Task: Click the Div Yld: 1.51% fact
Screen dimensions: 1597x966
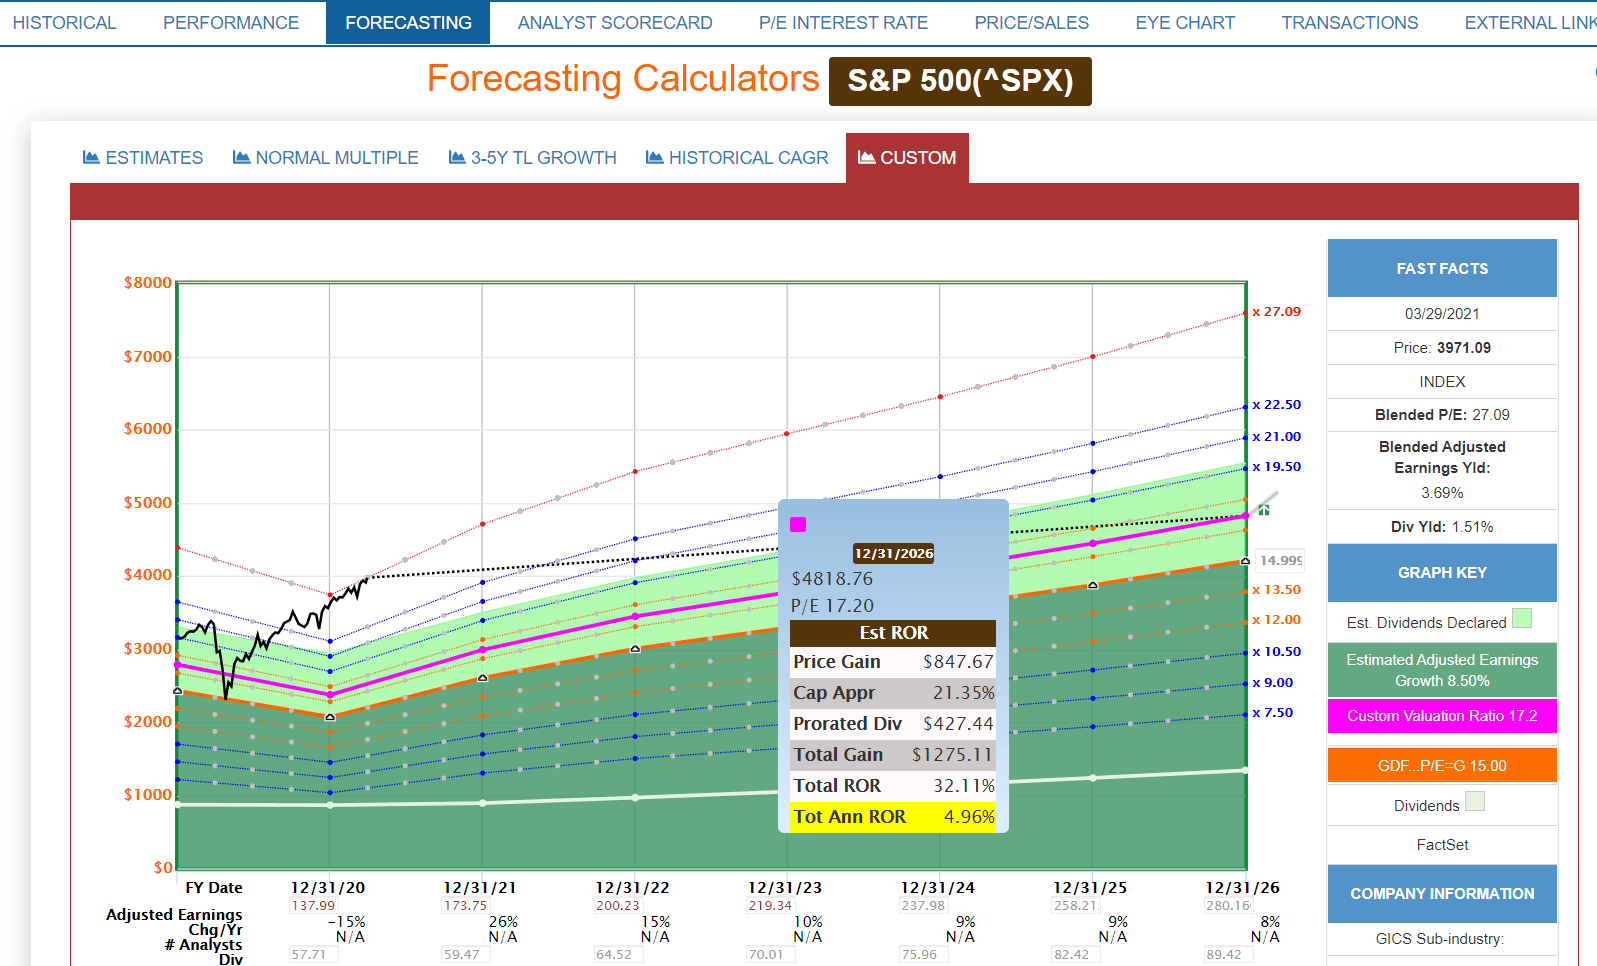Action: [x=1442, y=527]
